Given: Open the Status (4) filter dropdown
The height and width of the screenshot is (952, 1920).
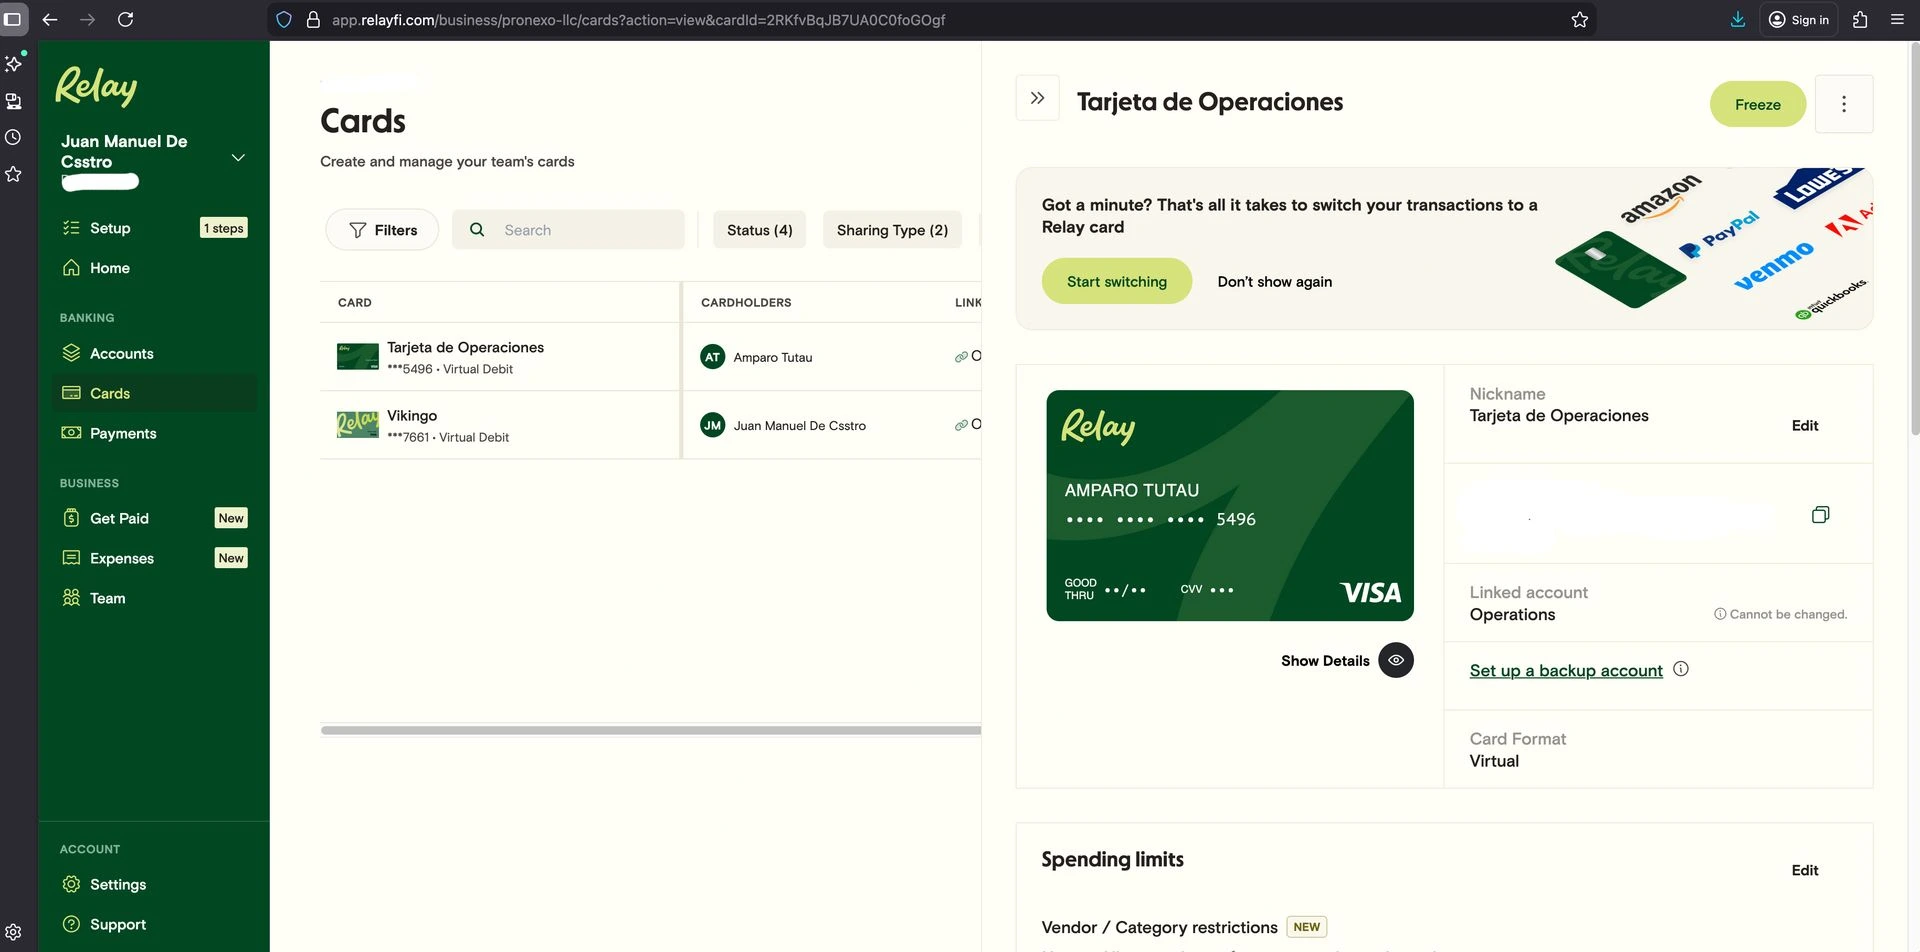Looking at the screenshot, I should [x=759, y=230].
